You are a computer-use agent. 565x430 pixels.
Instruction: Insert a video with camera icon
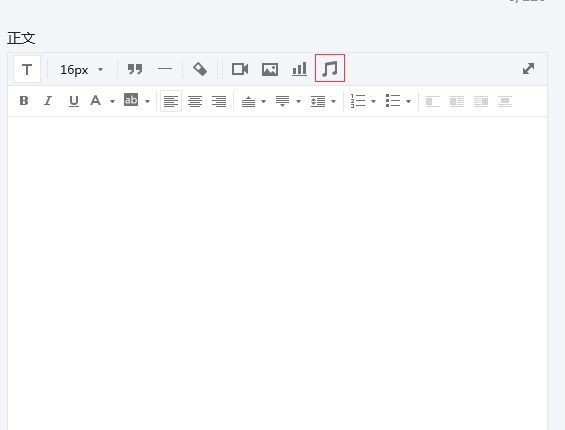pos(240,69)
